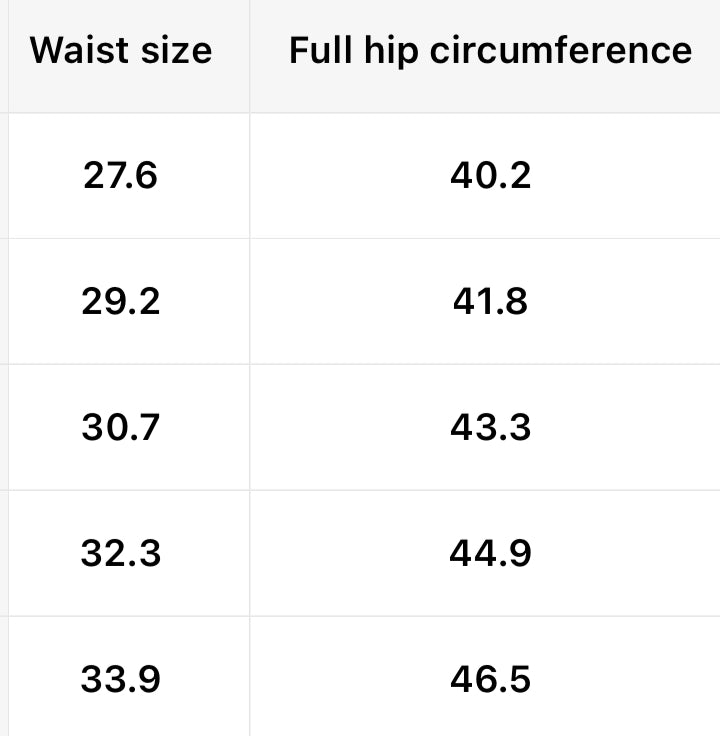Click the 33.9 waist size entry
The height and width of the screenshot is (736, 720).
pyautogui.click(x=120, y=680)
